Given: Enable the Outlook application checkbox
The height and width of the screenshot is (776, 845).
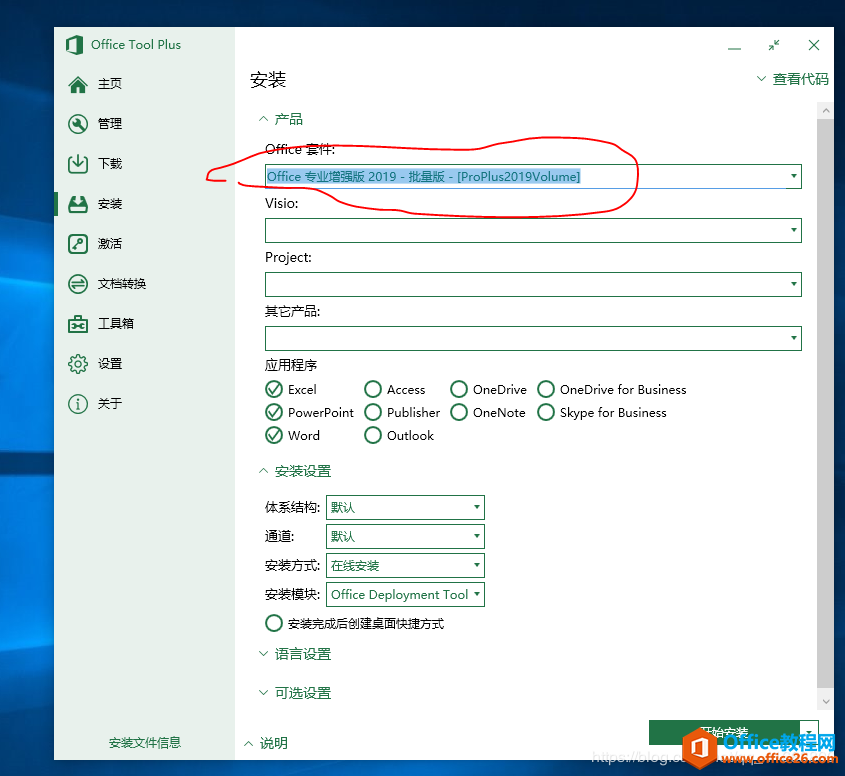Looking at the screenshot, I should pyautogui.click(x=372, y=435).
